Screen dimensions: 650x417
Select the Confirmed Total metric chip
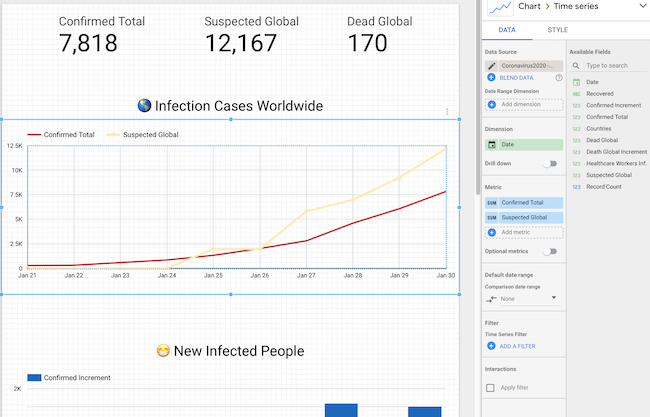(524, 203)
